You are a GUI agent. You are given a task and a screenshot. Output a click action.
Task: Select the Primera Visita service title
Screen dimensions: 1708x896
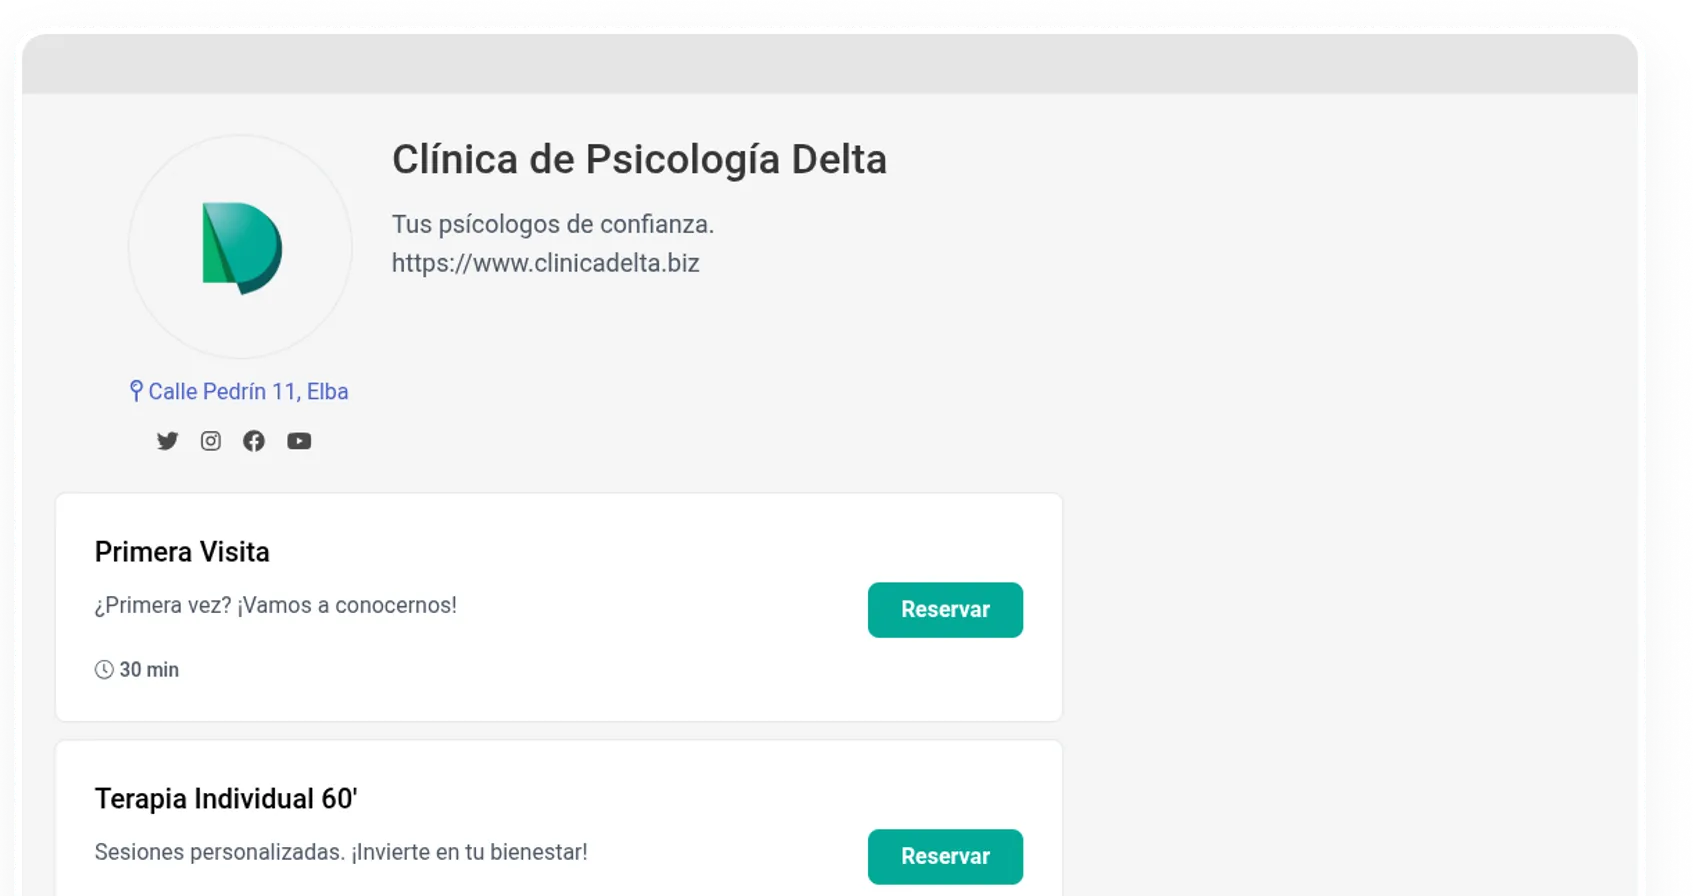182,551
